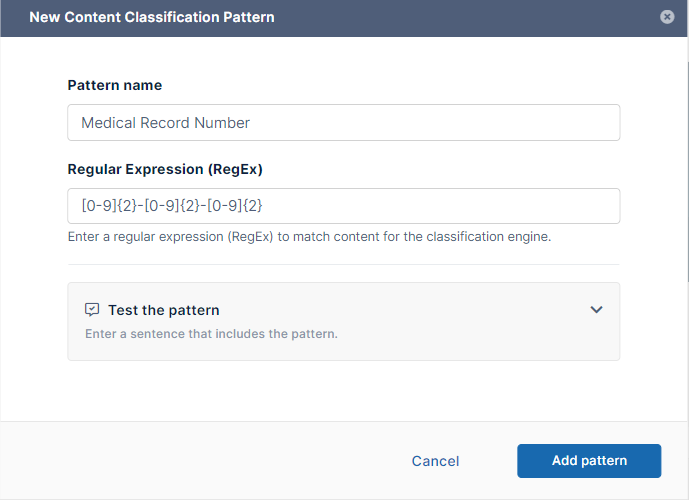This screenshot has height=500, width=689.
Task: Click the RegEx helper text below the field
Action: click(309, 237)
